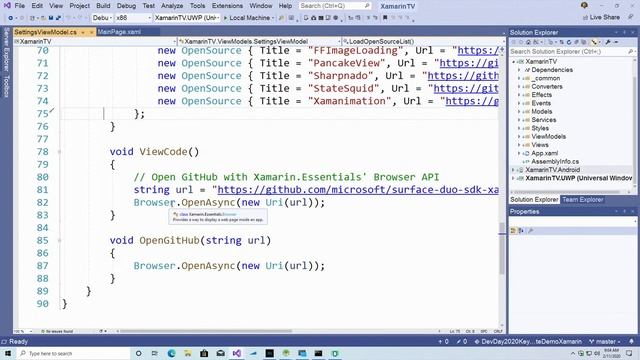Switch to Team Explorer tab
640x360 pixels.
582,200
